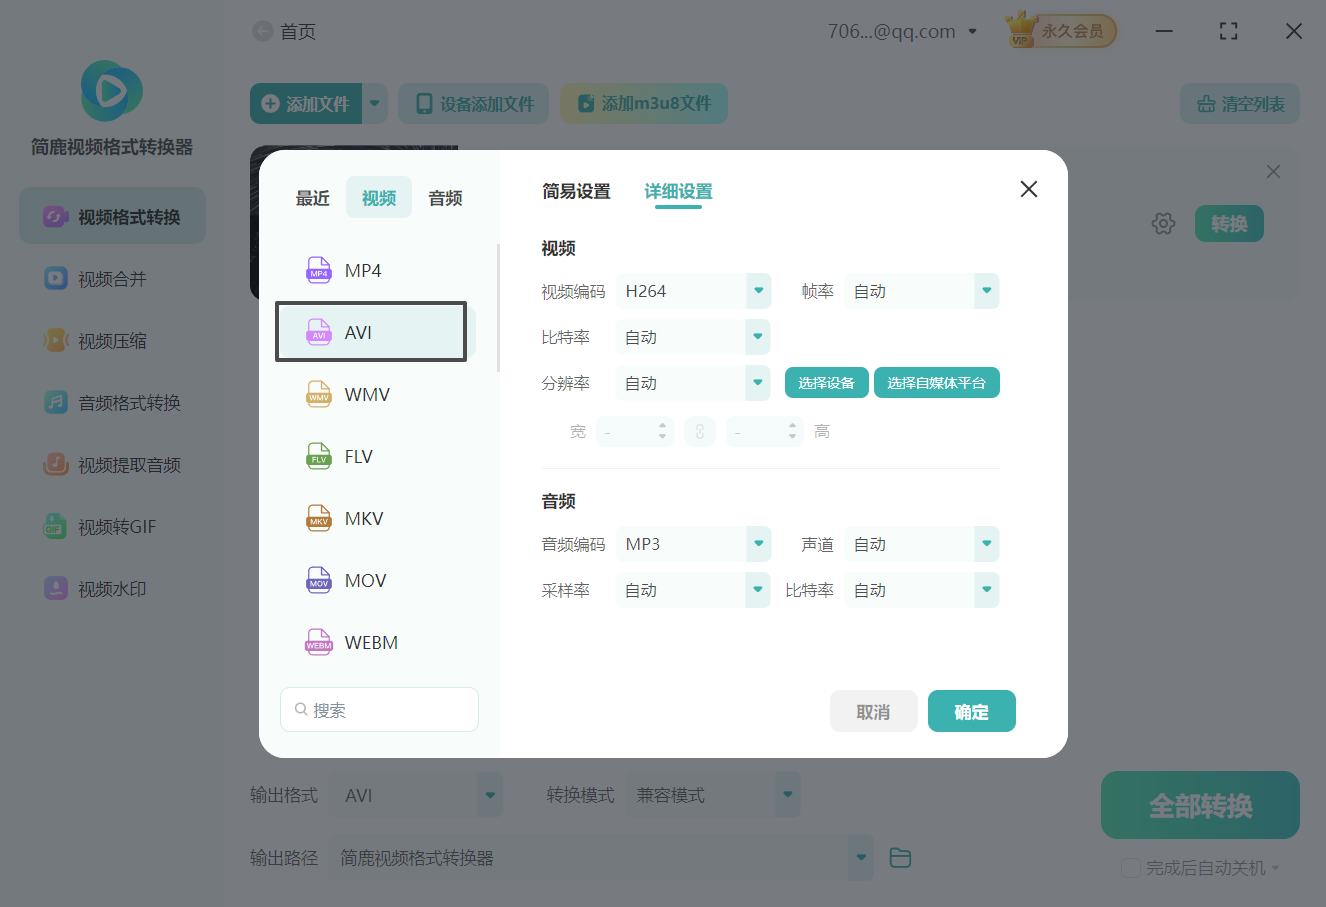Expand the 转换模式 兼容模式 dropdown
This screenshot has width=1326, height=907.
pos(713,794)
